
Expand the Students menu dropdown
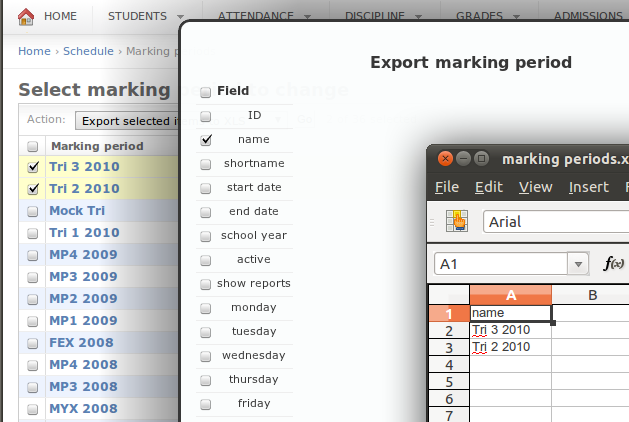pyautogui.click(x=180, y=17)
